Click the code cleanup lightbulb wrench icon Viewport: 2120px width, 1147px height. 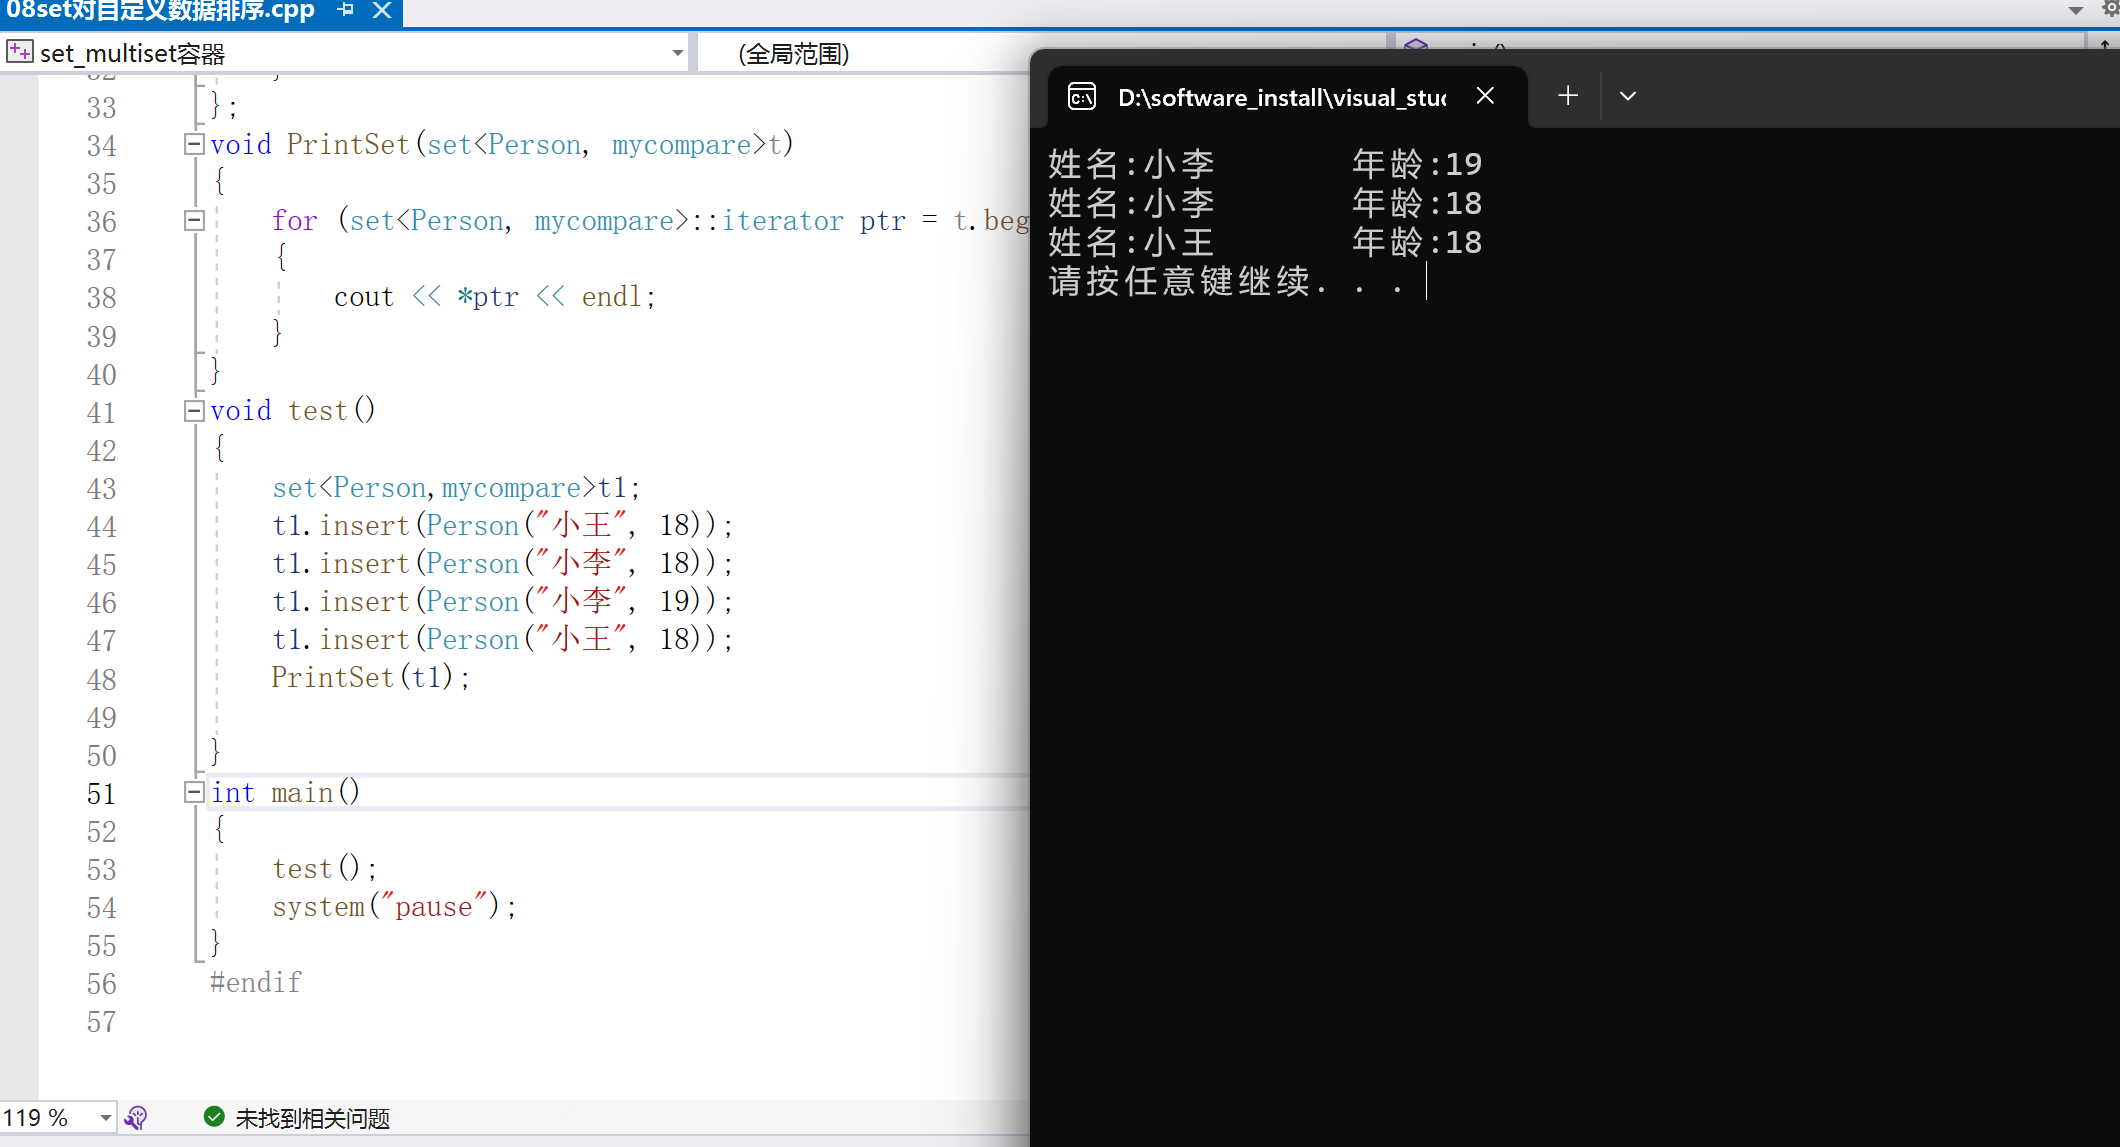coord(136,1117)
